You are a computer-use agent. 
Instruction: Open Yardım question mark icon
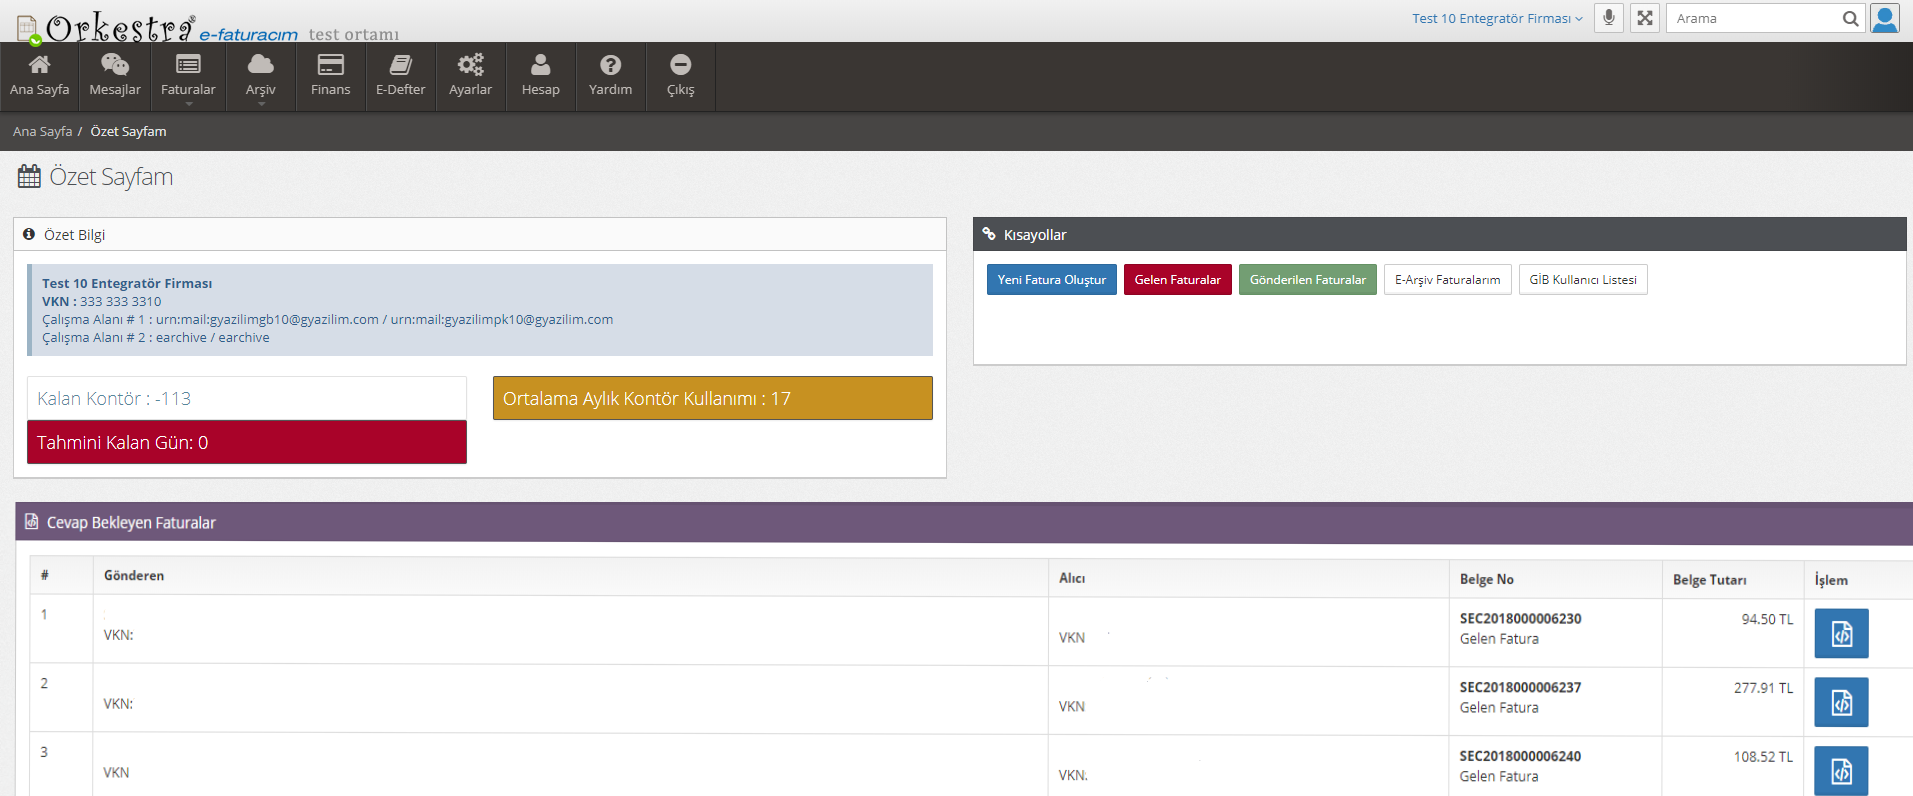pos(610,66)
